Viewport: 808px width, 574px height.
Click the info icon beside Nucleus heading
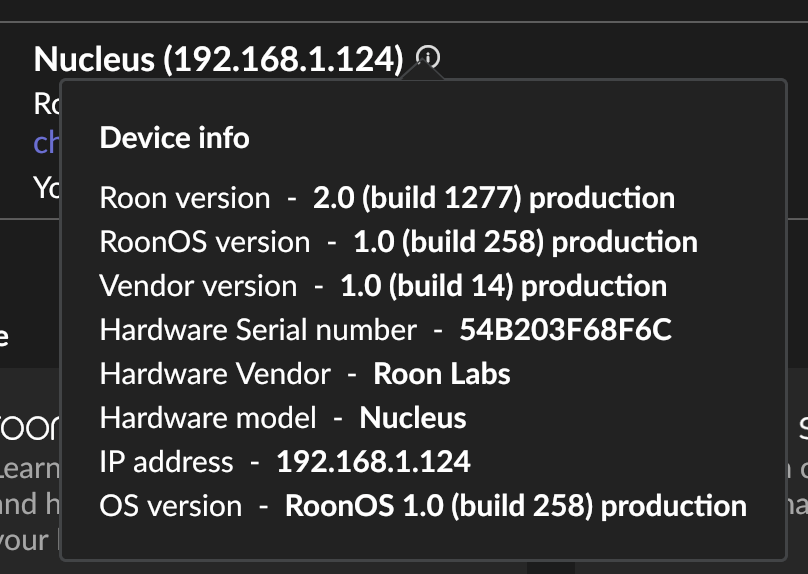point(428,58)
